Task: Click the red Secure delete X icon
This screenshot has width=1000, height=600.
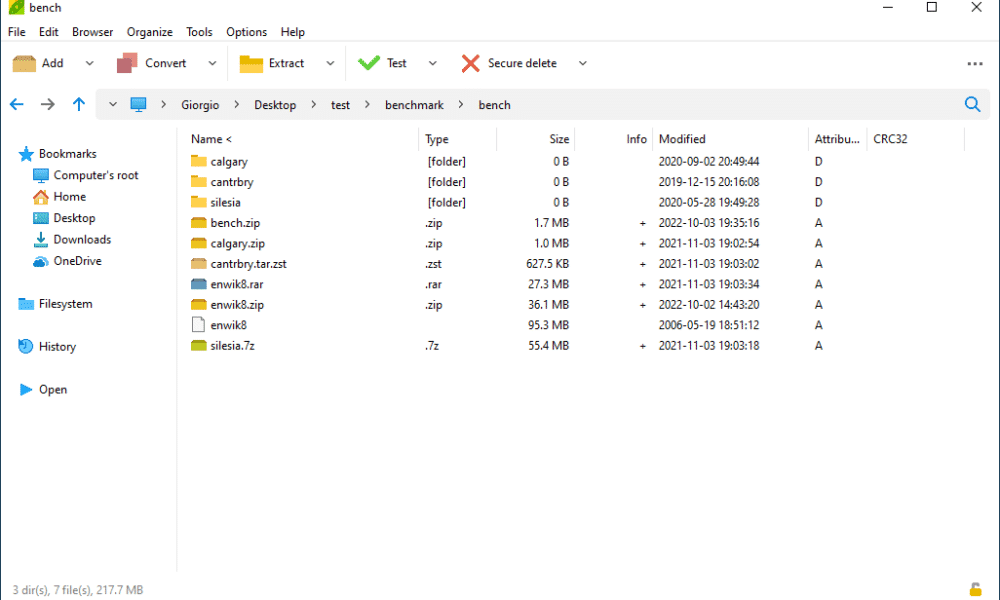Action: (x=471, y=63)
